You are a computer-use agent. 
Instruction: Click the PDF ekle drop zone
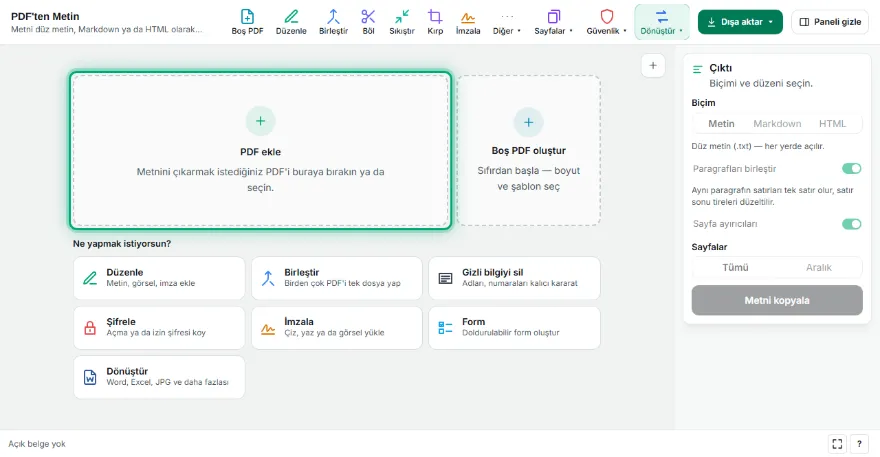[260, 150]
